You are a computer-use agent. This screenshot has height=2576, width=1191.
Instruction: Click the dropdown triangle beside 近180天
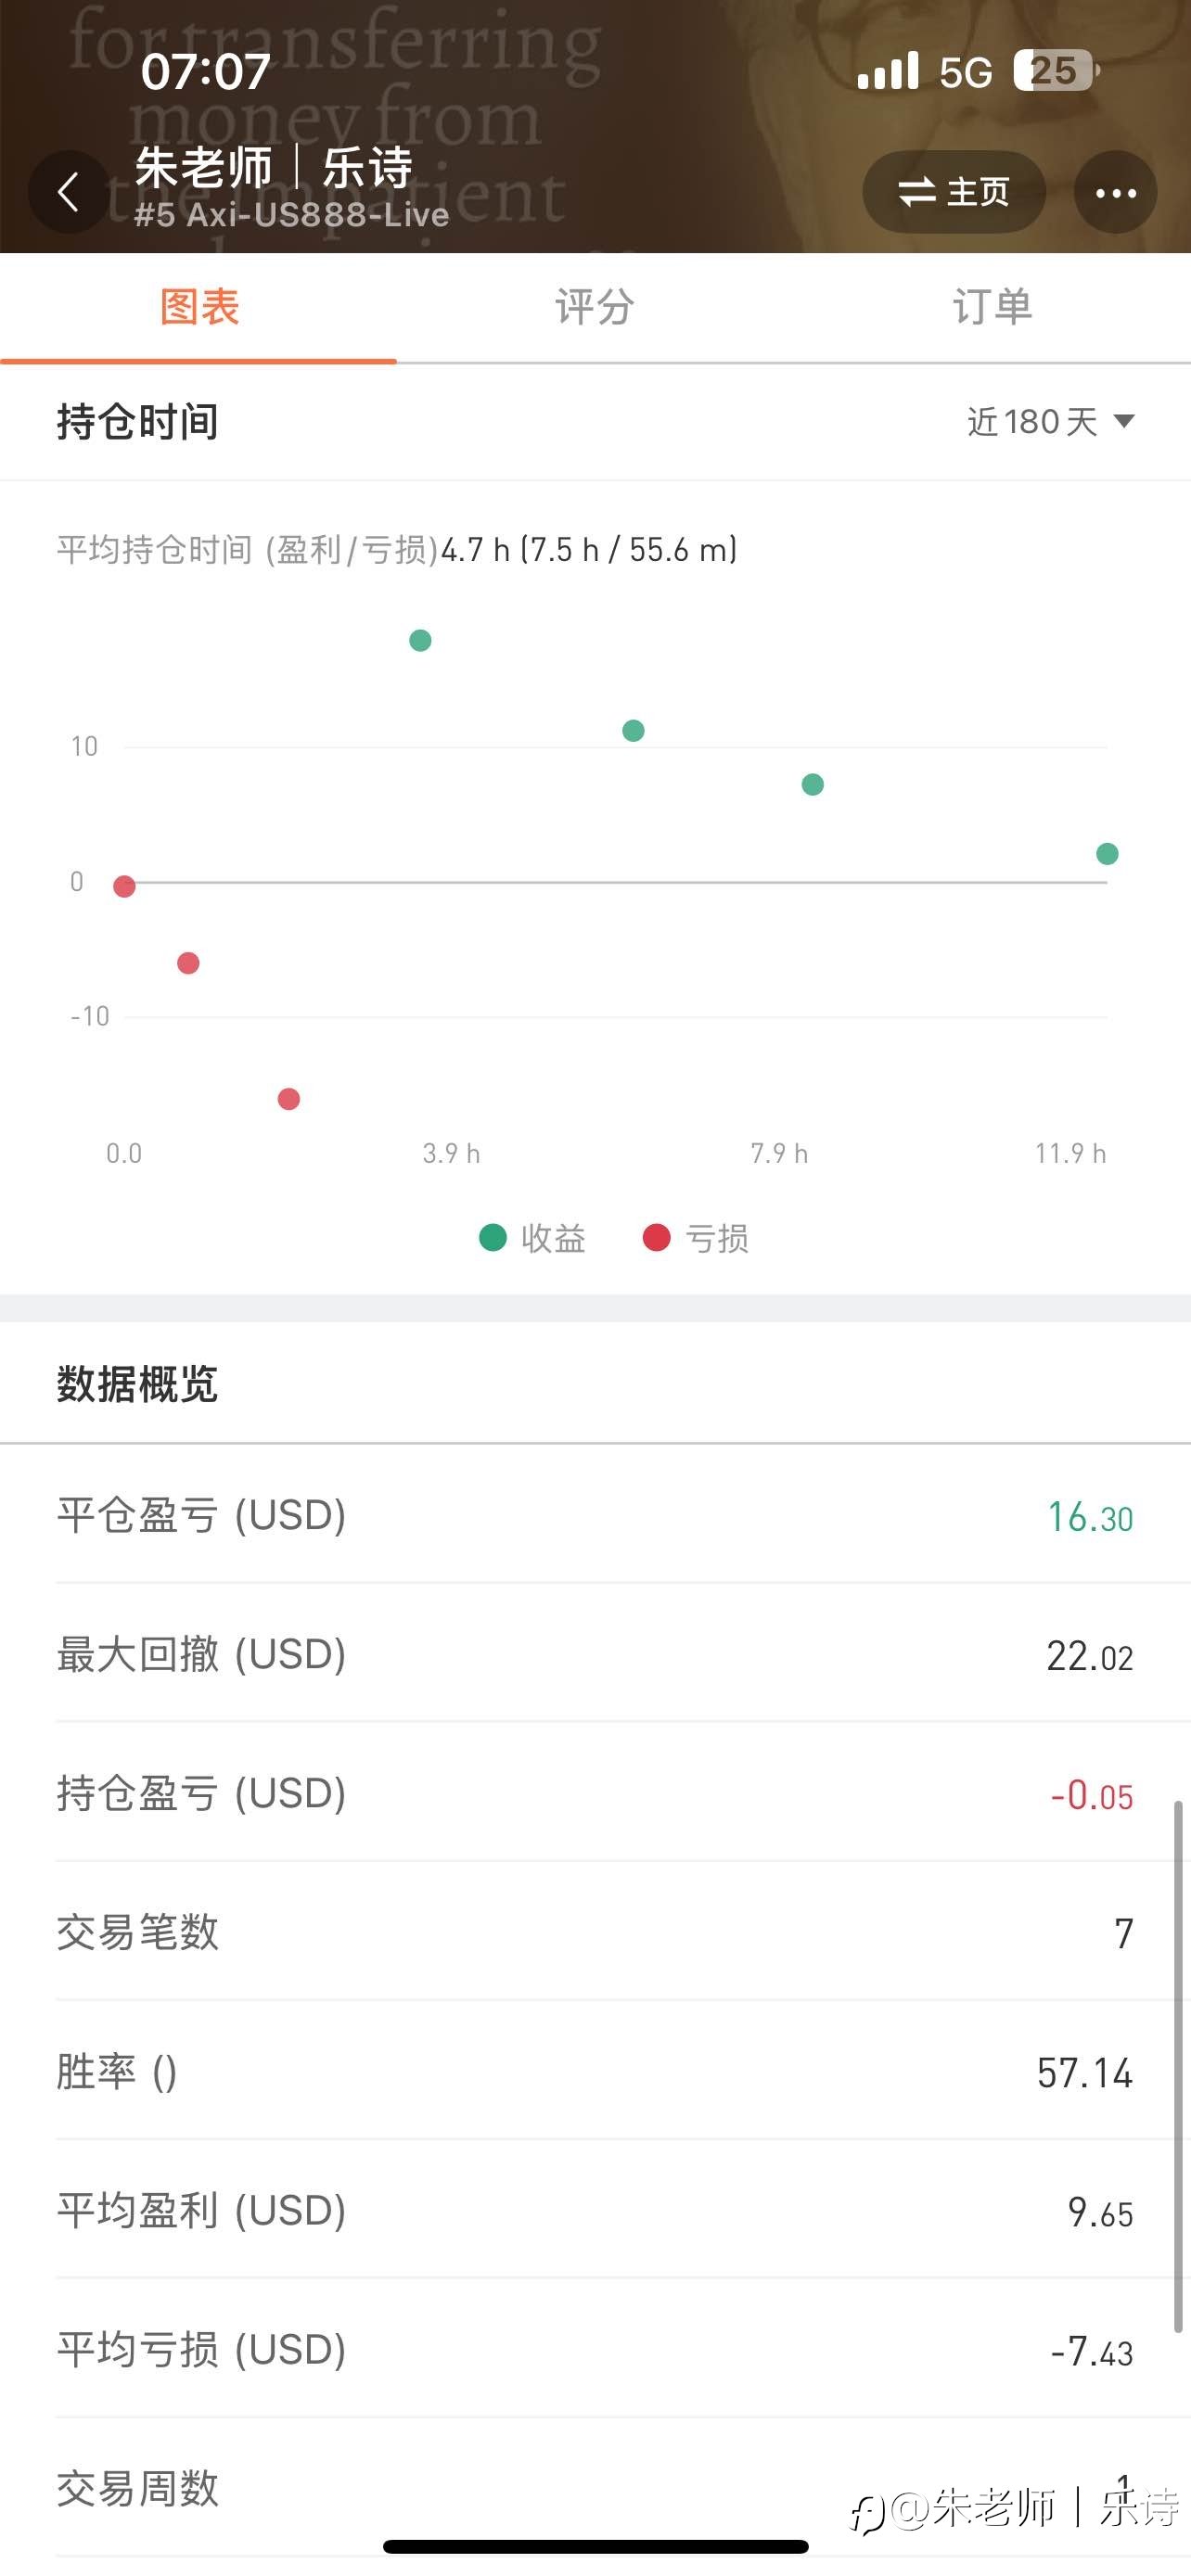click(x=1124, y=421)
